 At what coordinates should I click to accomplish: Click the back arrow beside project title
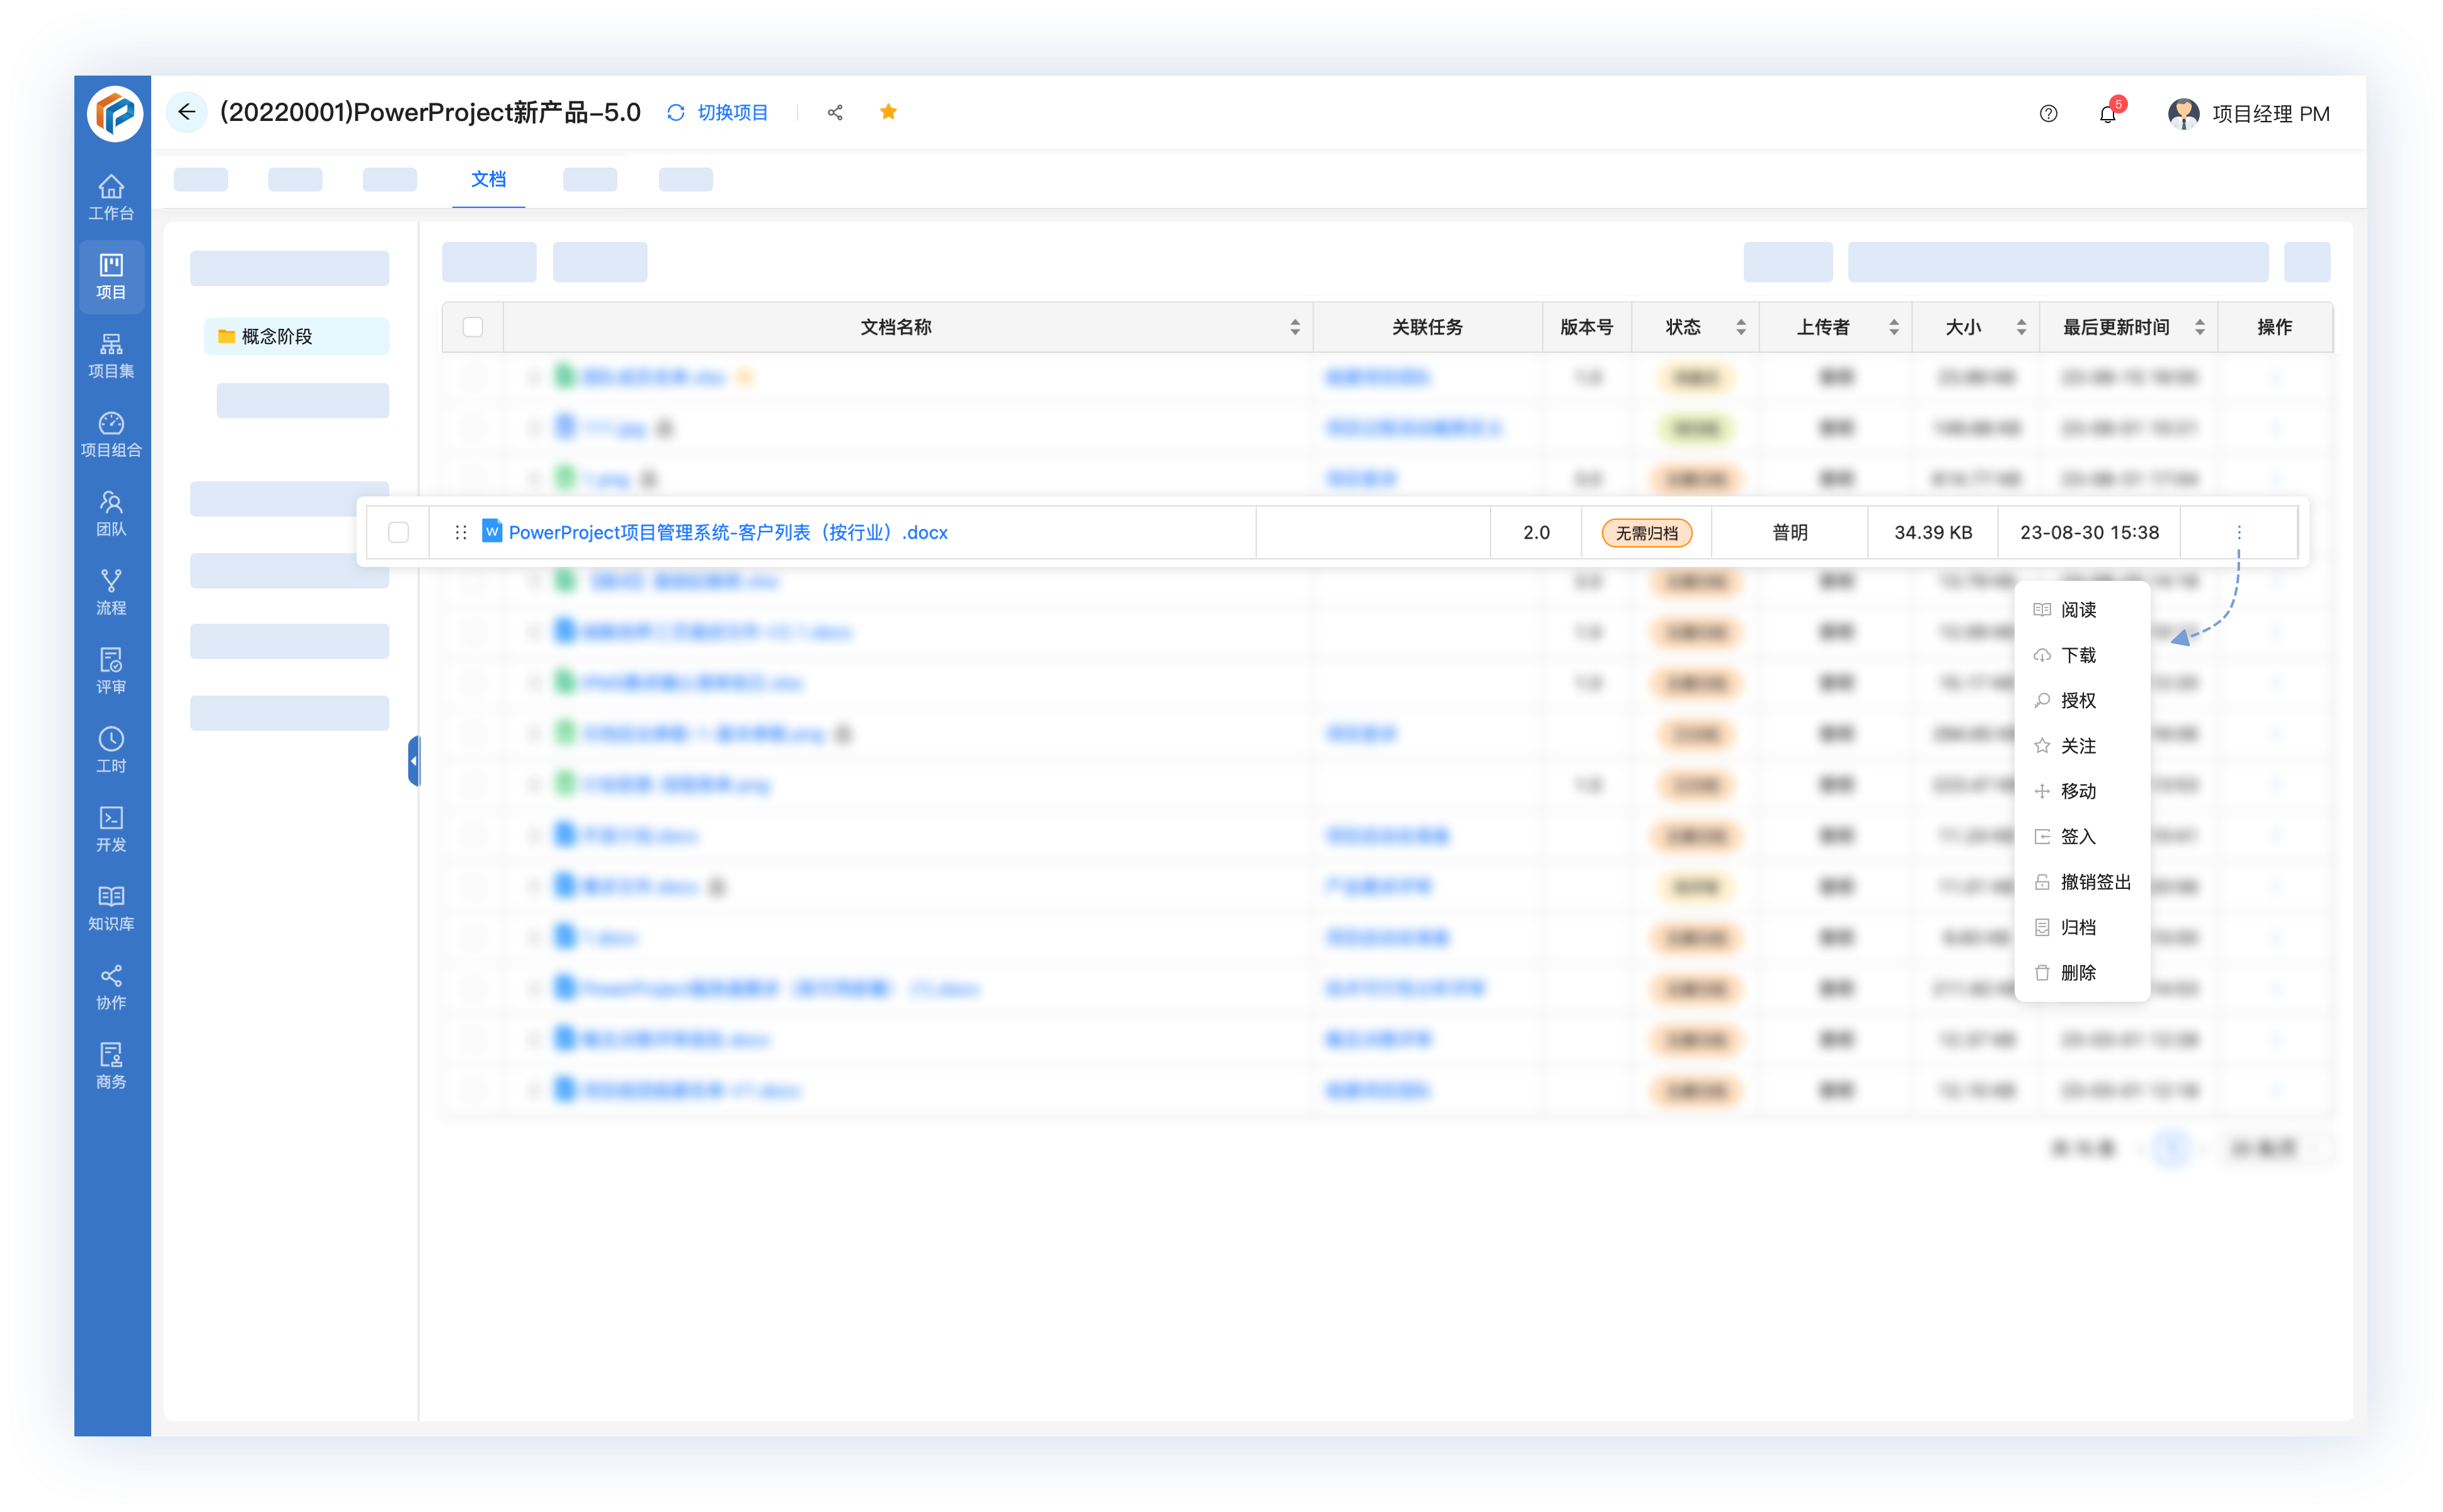coord(186,112)
